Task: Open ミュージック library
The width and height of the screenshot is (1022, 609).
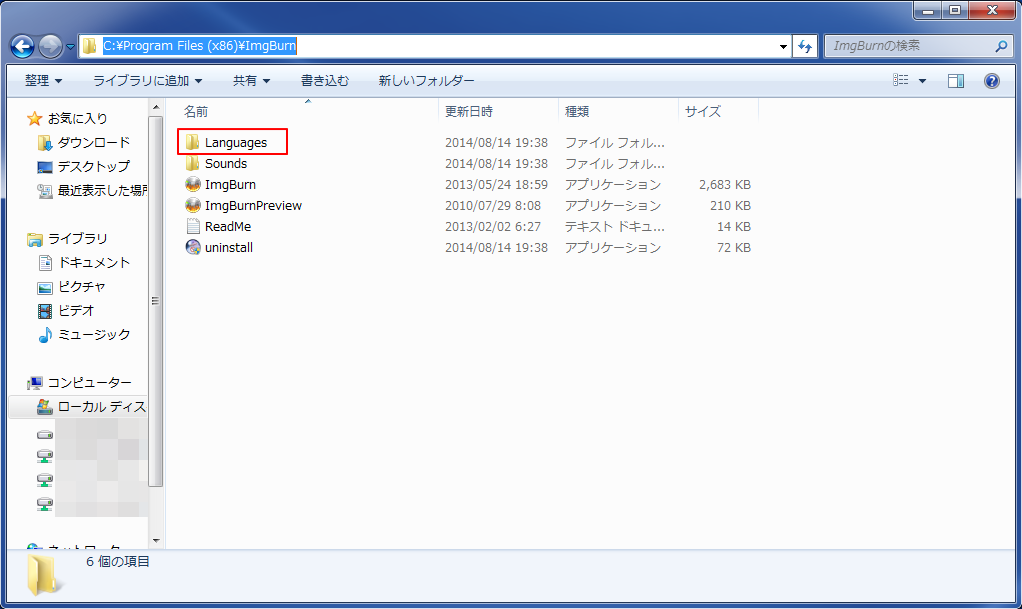Action: pos(94,334)
